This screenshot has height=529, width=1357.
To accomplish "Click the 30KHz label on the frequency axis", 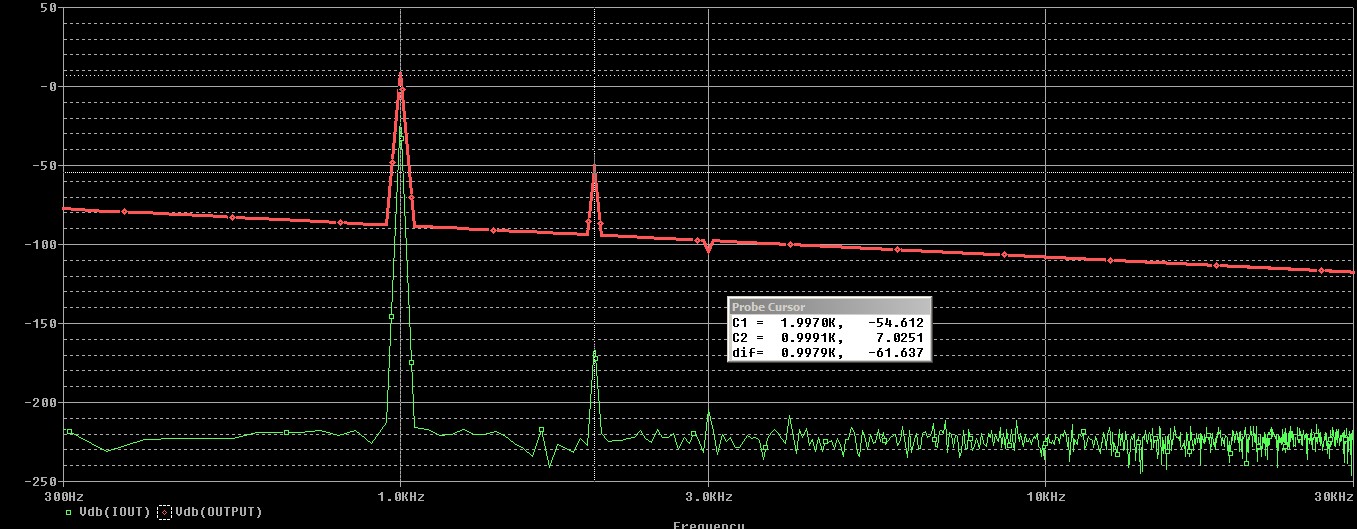I will click(1335, 497).
